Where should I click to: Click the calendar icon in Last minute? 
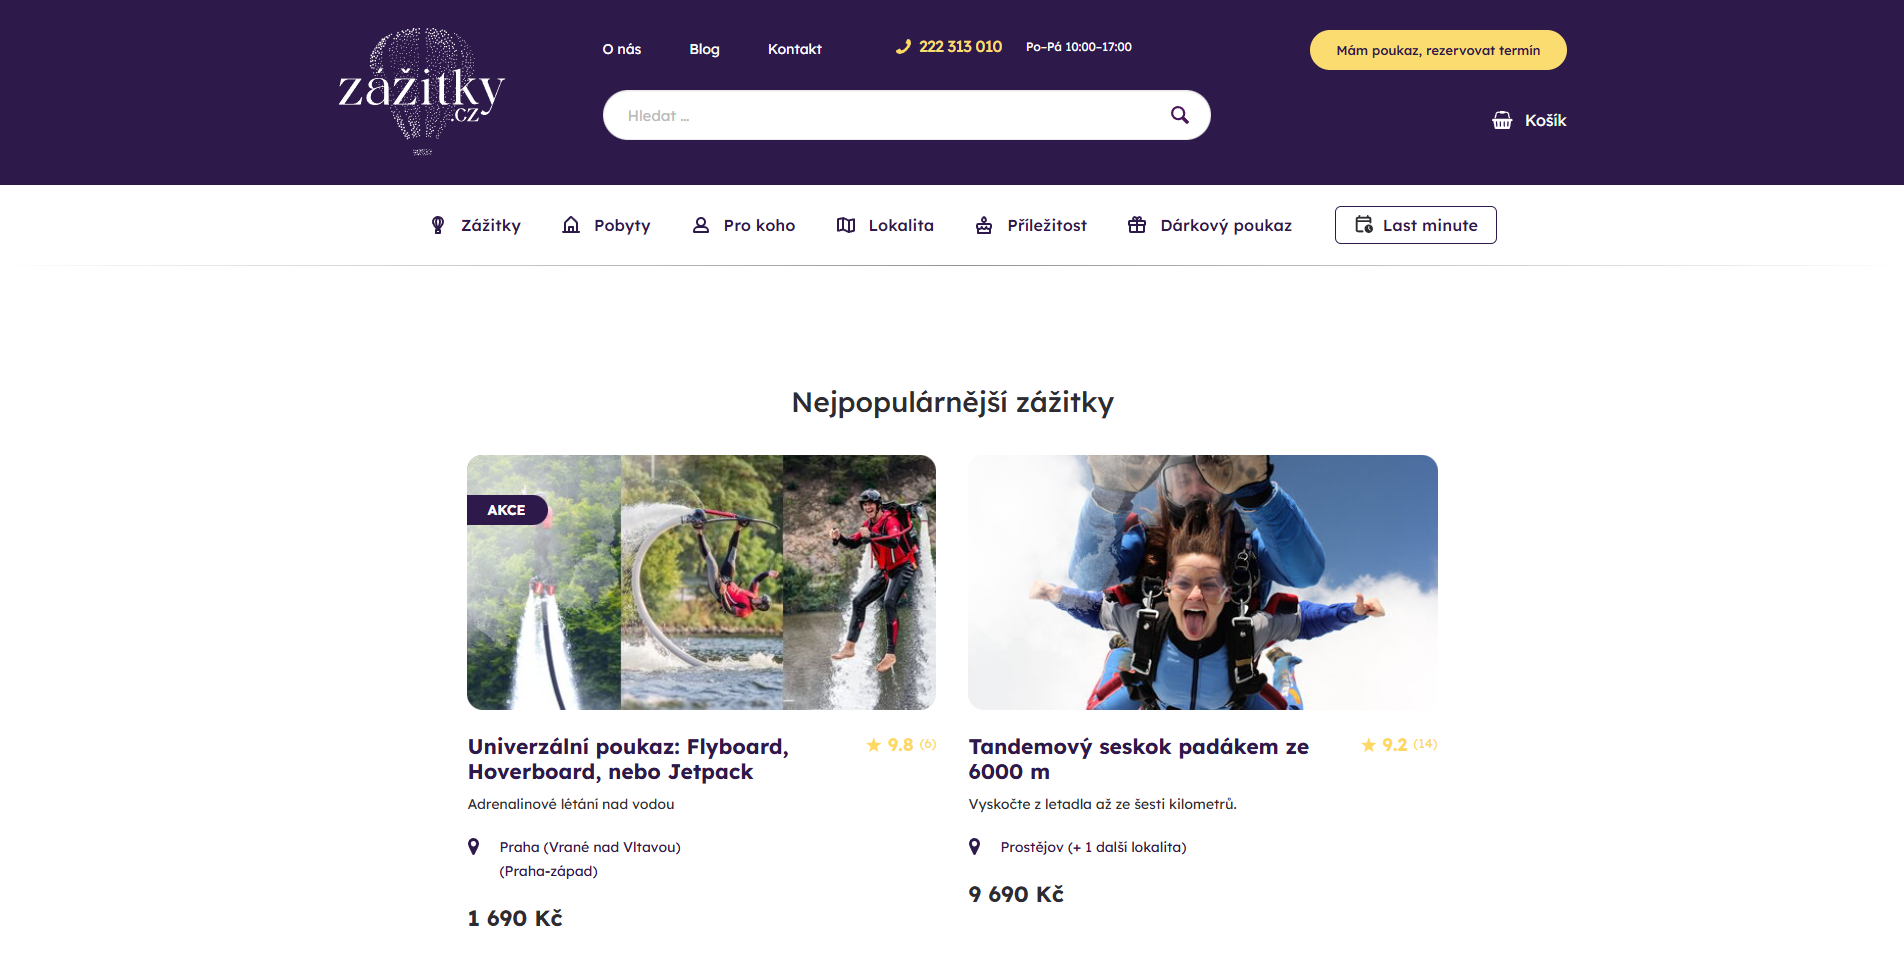tap(1364, 224)
